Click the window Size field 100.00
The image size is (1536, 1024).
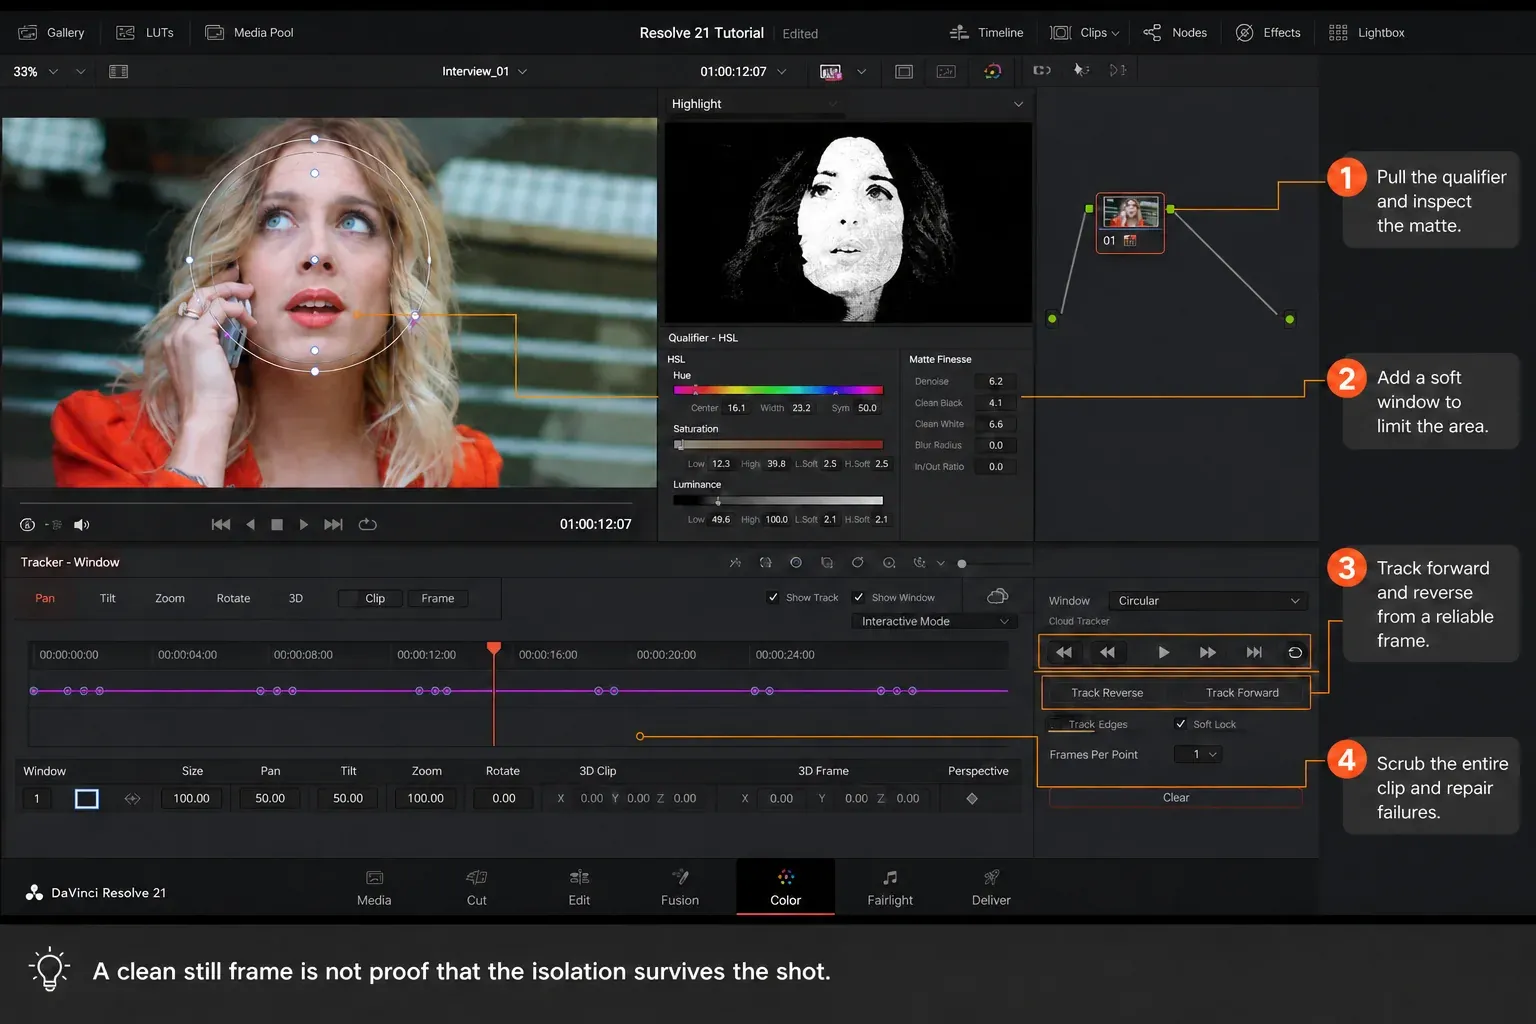pos(192,798)
